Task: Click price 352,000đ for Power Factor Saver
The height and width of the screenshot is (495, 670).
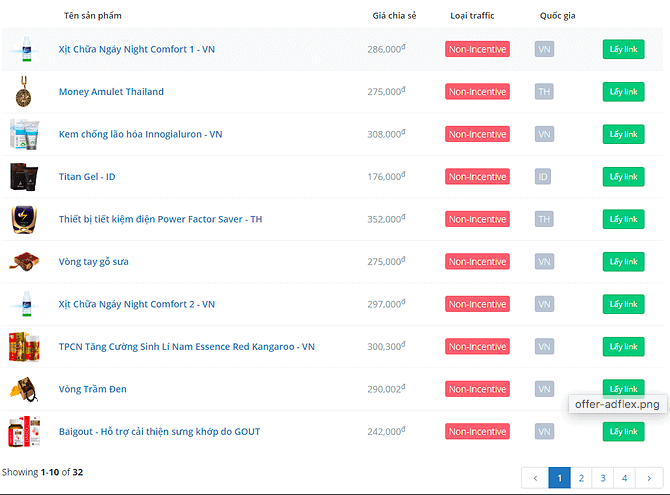Action: click(x=386, y=219)
